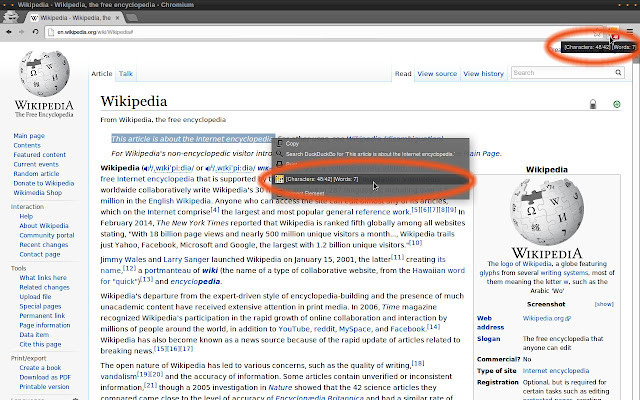The image size is (640, 400).
Task: Play the first pronunciation speaker icon
Action: tap(146, 168)
